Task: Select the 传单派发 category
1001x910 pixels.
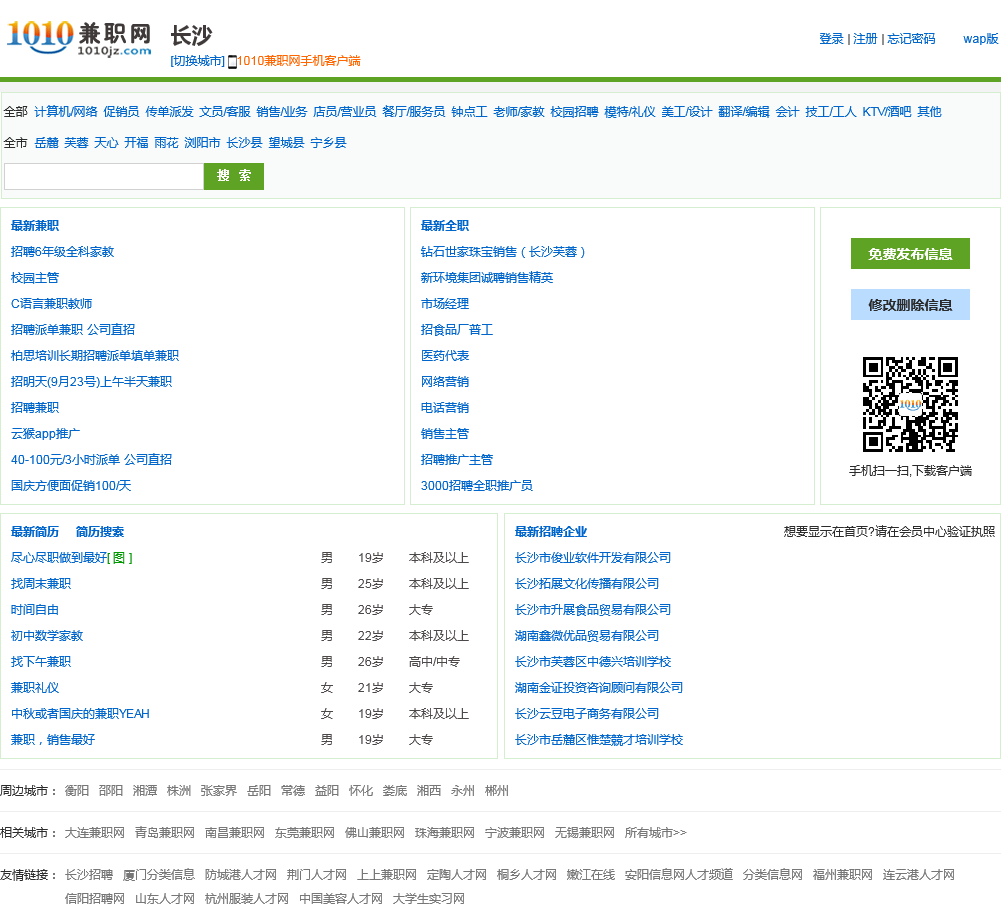Action: point(169,112)
